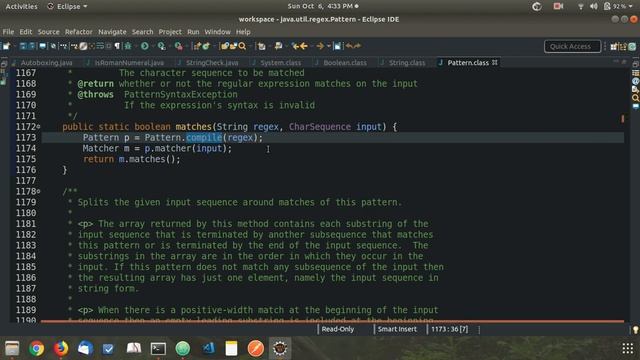Open the Terminal from the dock
Viewport: 640px width, 360px height.
click(x=158, y=349)
